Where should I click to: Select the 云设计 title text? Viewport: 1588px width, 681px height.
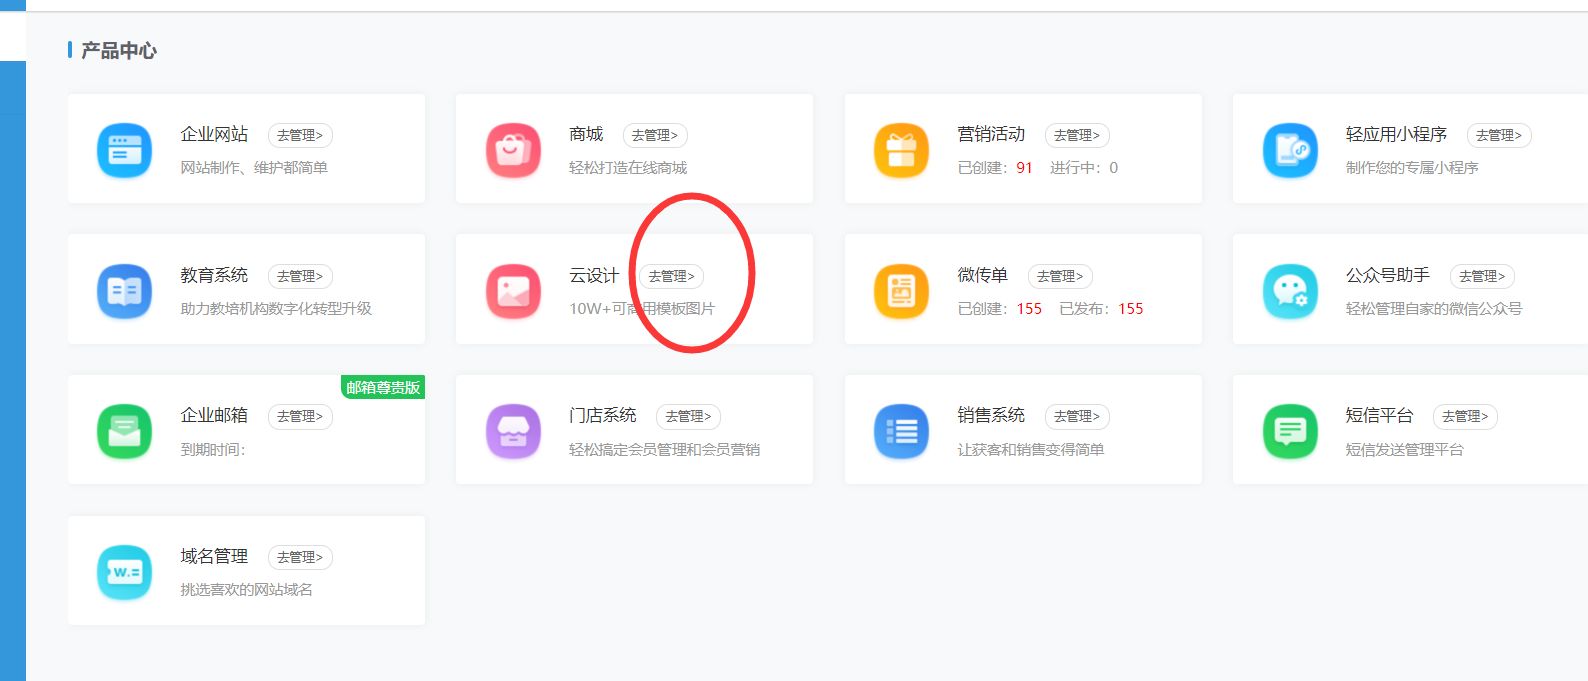tap(594, 275)
